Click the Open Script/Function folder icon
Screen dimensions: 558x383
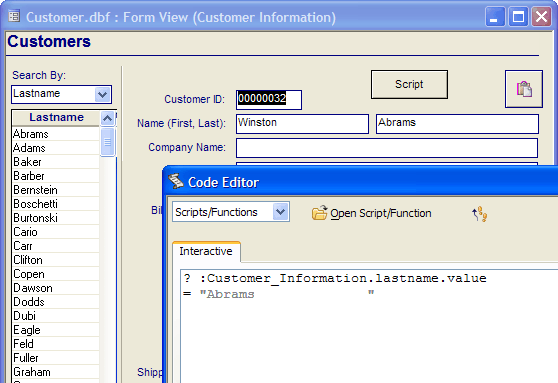(320, 213)
